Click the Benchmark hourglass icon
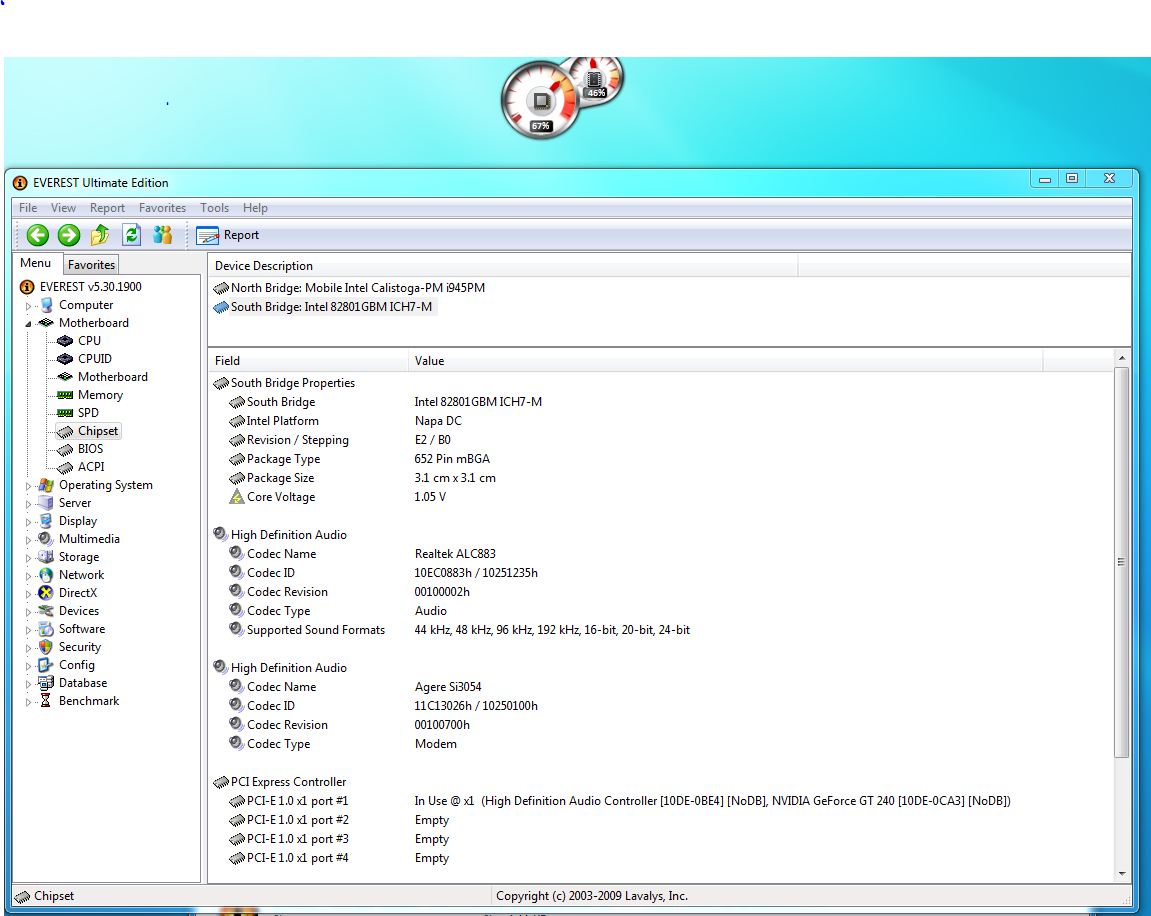 pyautogui.click(x=46, y=700)
